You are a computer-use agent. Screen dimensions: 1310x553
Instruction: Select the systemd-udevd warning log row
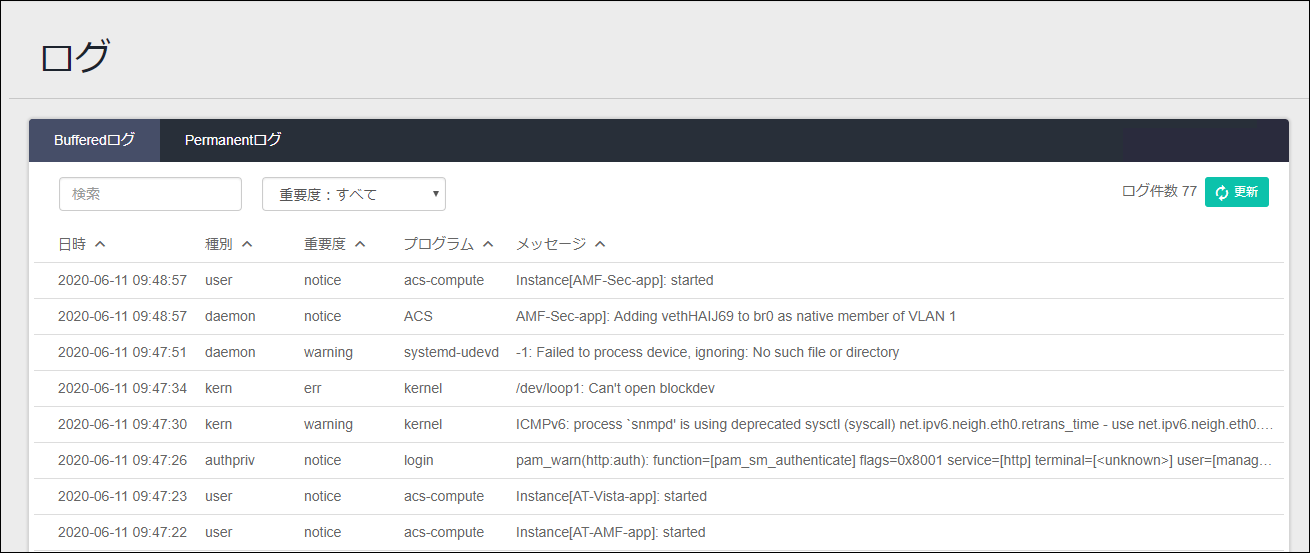point(658,352)
